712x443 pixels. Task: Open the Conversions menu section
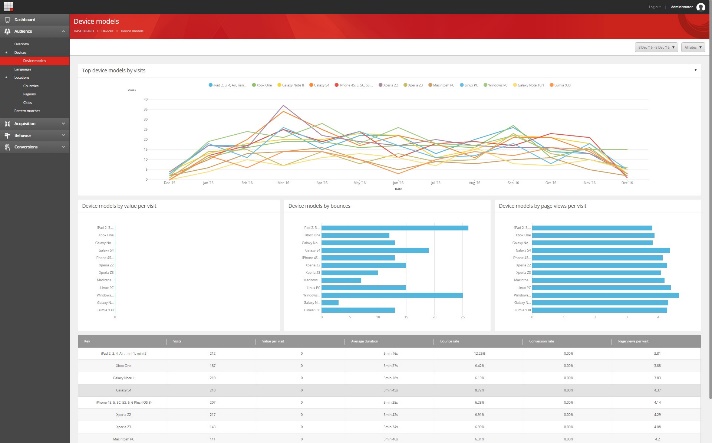[x=35, y=147]
